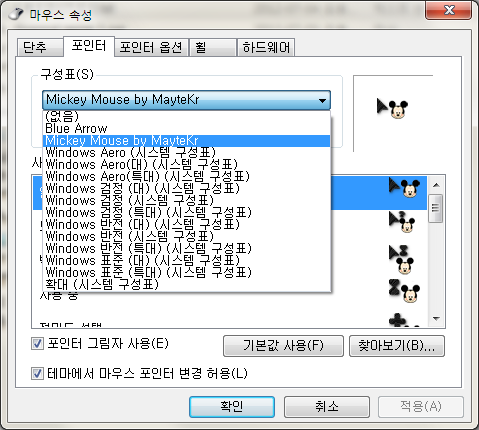Select Windows 검정 (시스템 구성표)

pyautogui.click(x=187, y=200)
